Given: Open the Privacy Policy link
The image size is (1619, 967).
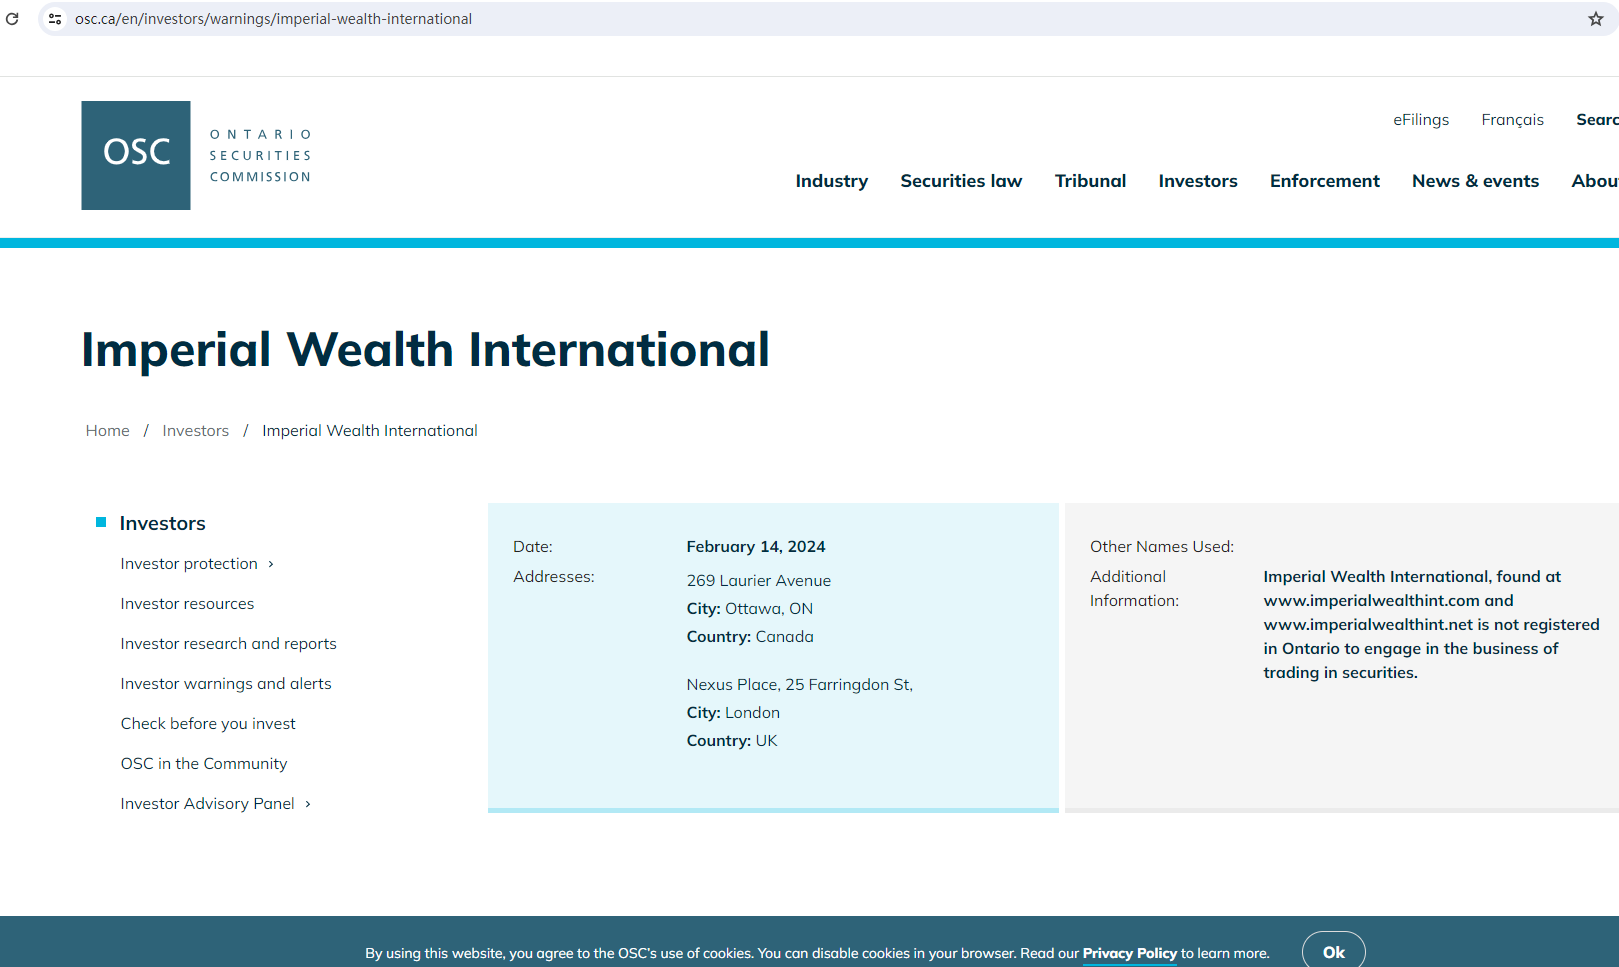Looking at the screenshot, I should pos(1130,953).
